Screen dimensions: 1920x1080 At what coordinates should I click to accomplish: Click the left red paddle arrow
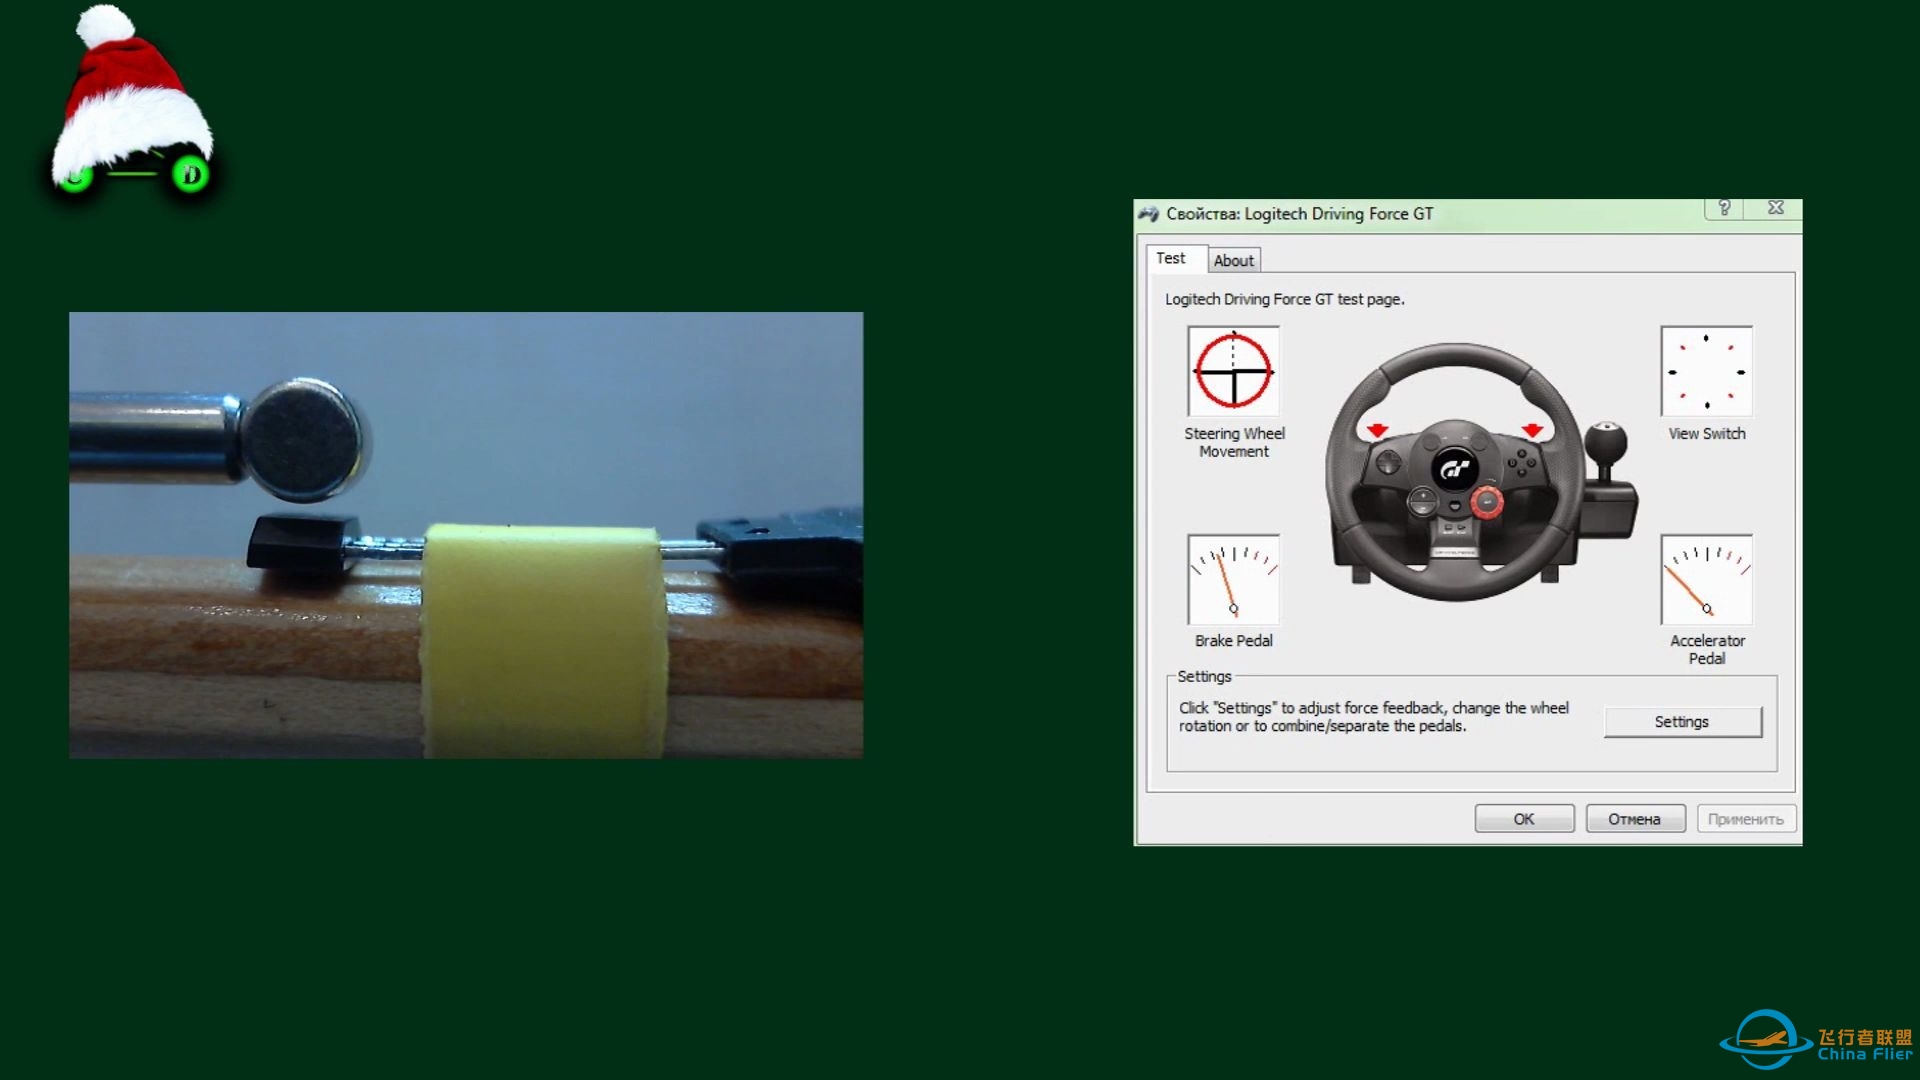[x=1377, y=430]
